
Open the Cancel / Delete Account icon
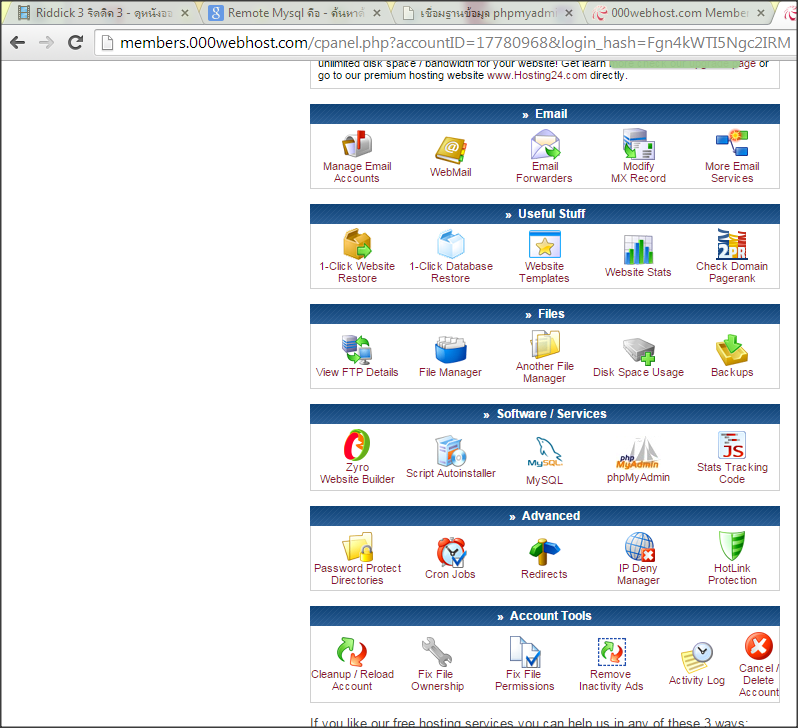coord(759,646)
